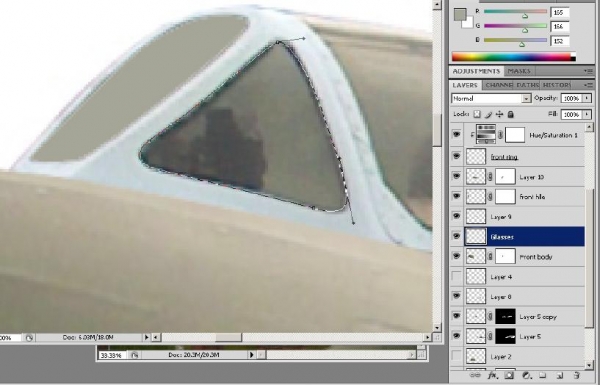
Task: Switch to the Channels tab
Action: [x=499, y=85]
